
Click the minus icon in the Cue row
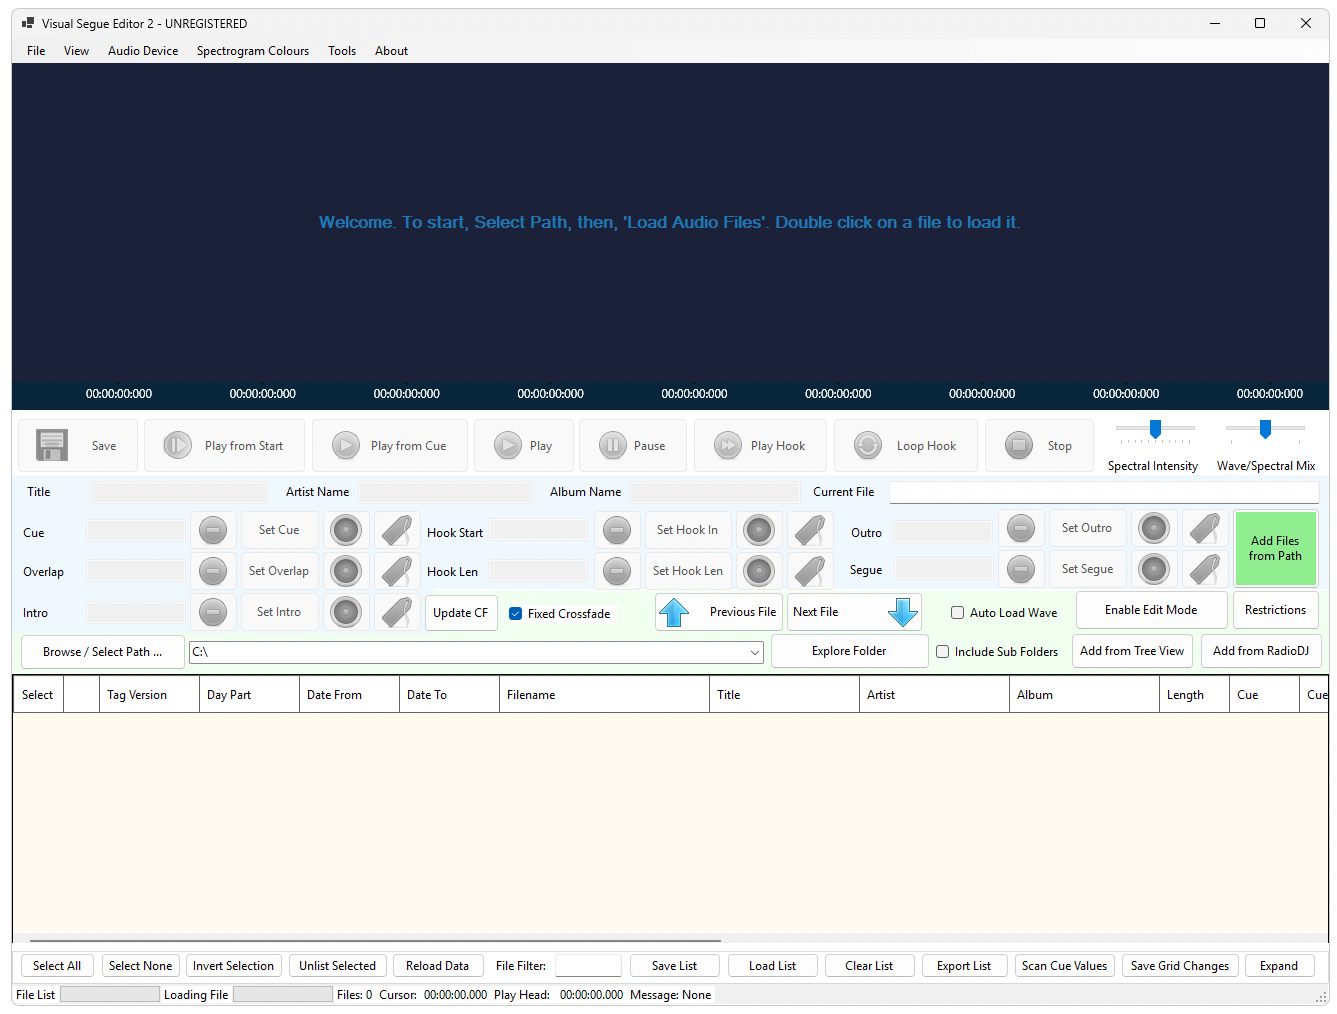coord(213,530)
